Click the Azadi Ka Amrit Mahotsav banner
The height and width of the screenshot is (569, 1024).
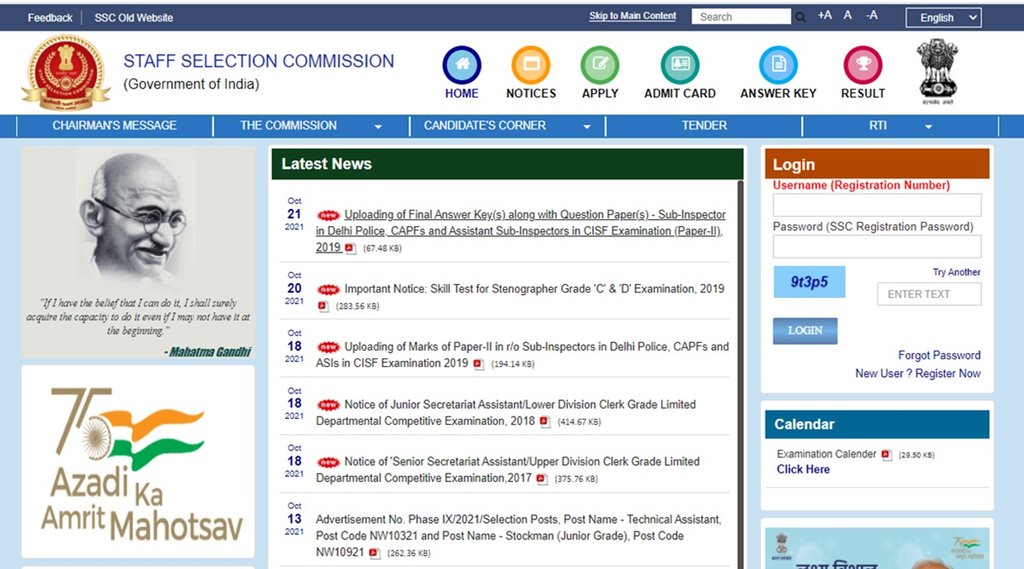click(x=138, y=461)
